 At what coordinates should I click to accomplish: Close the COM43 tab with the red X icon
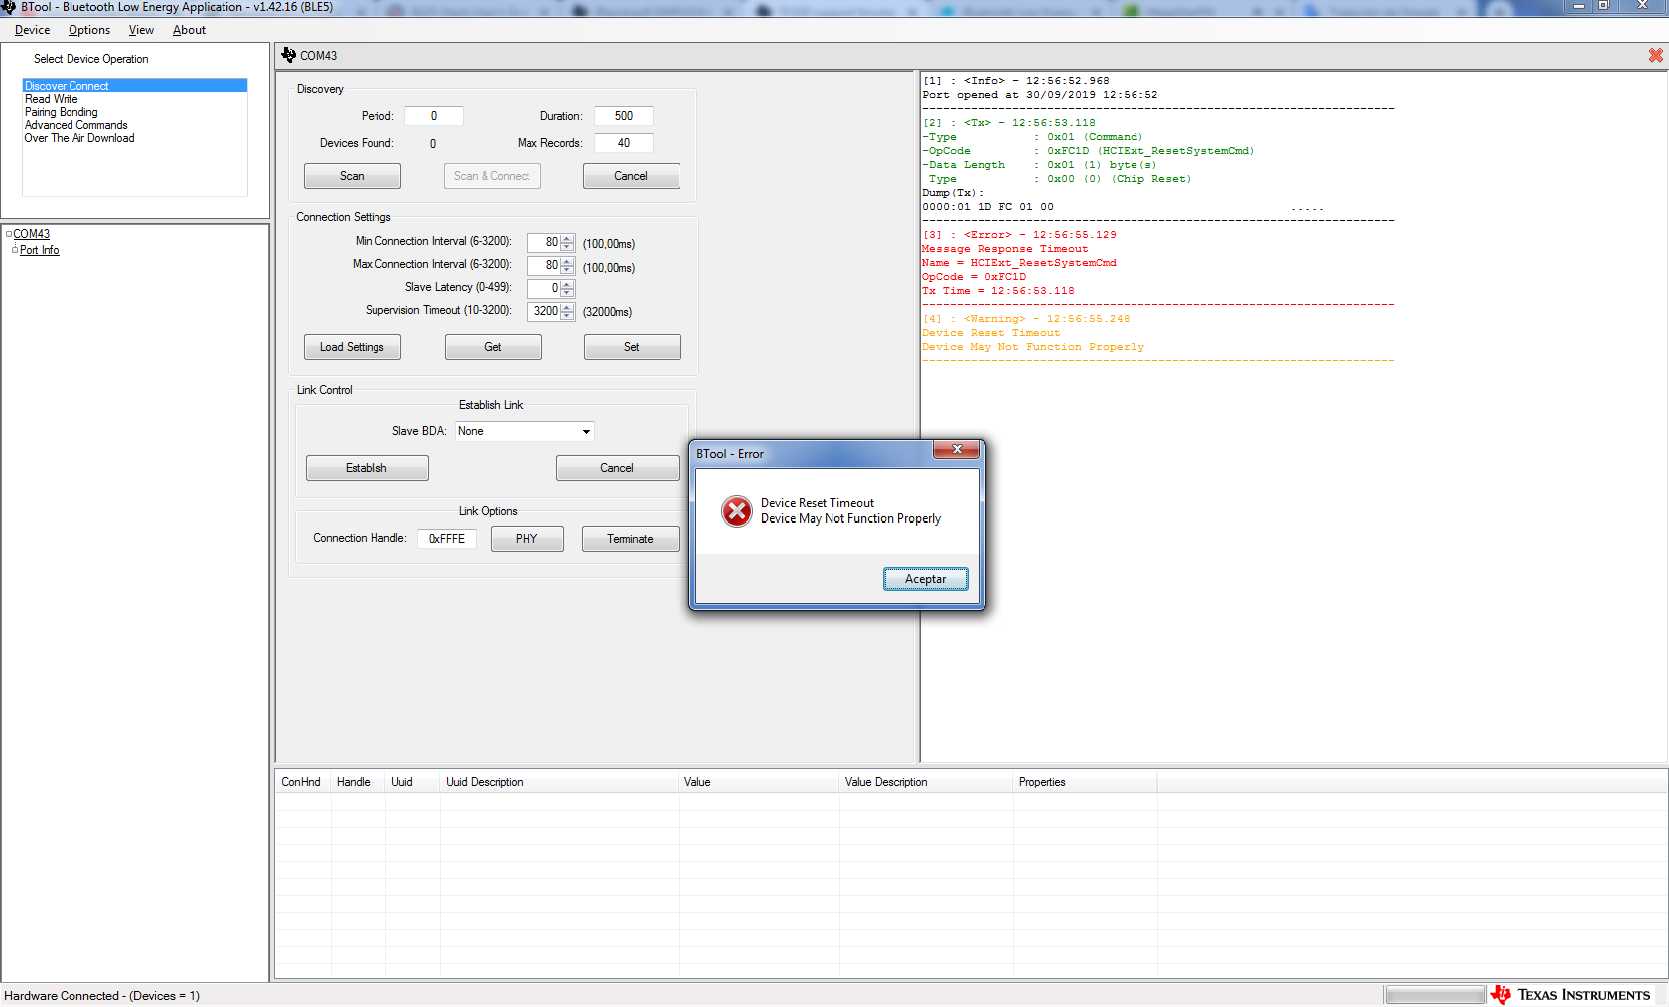click(1655, 55)
